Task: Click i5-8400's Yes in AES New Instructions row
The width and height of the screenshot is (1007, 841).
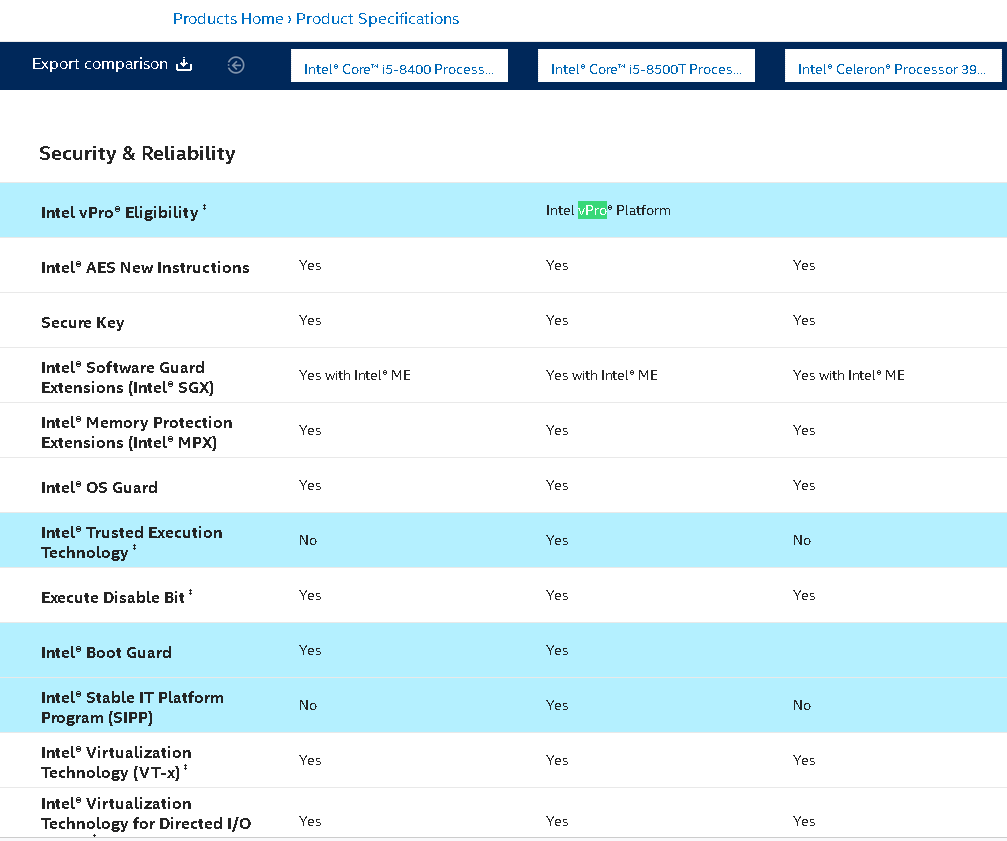Action: (310, 265)
